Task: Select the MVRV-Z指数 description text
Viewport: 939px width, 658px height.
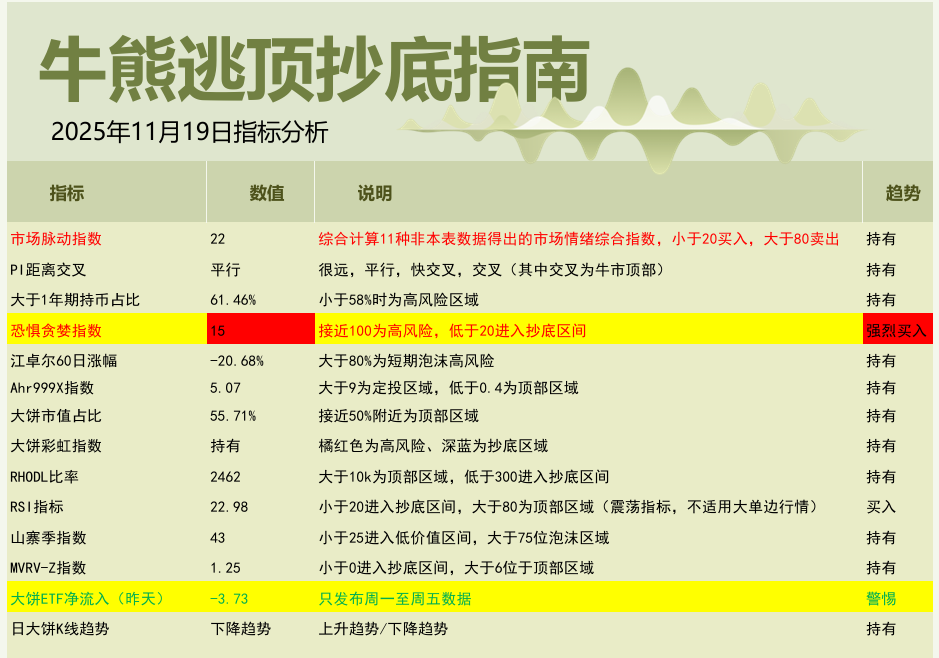Action: point(456,568)
